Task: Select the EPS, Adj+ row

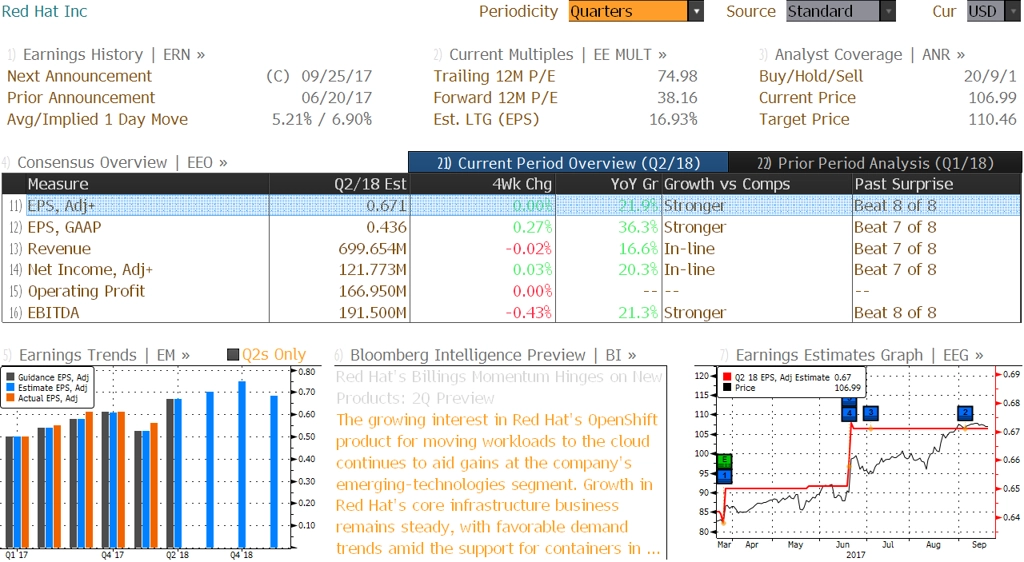Action: click(x=511, y=206)
